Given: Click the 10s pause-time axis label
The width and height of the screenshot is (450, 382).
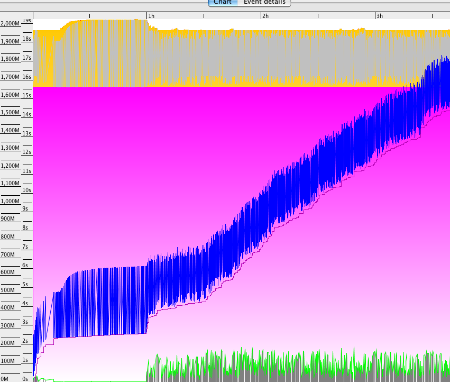Looking at the screenshot, I should 27,190.
